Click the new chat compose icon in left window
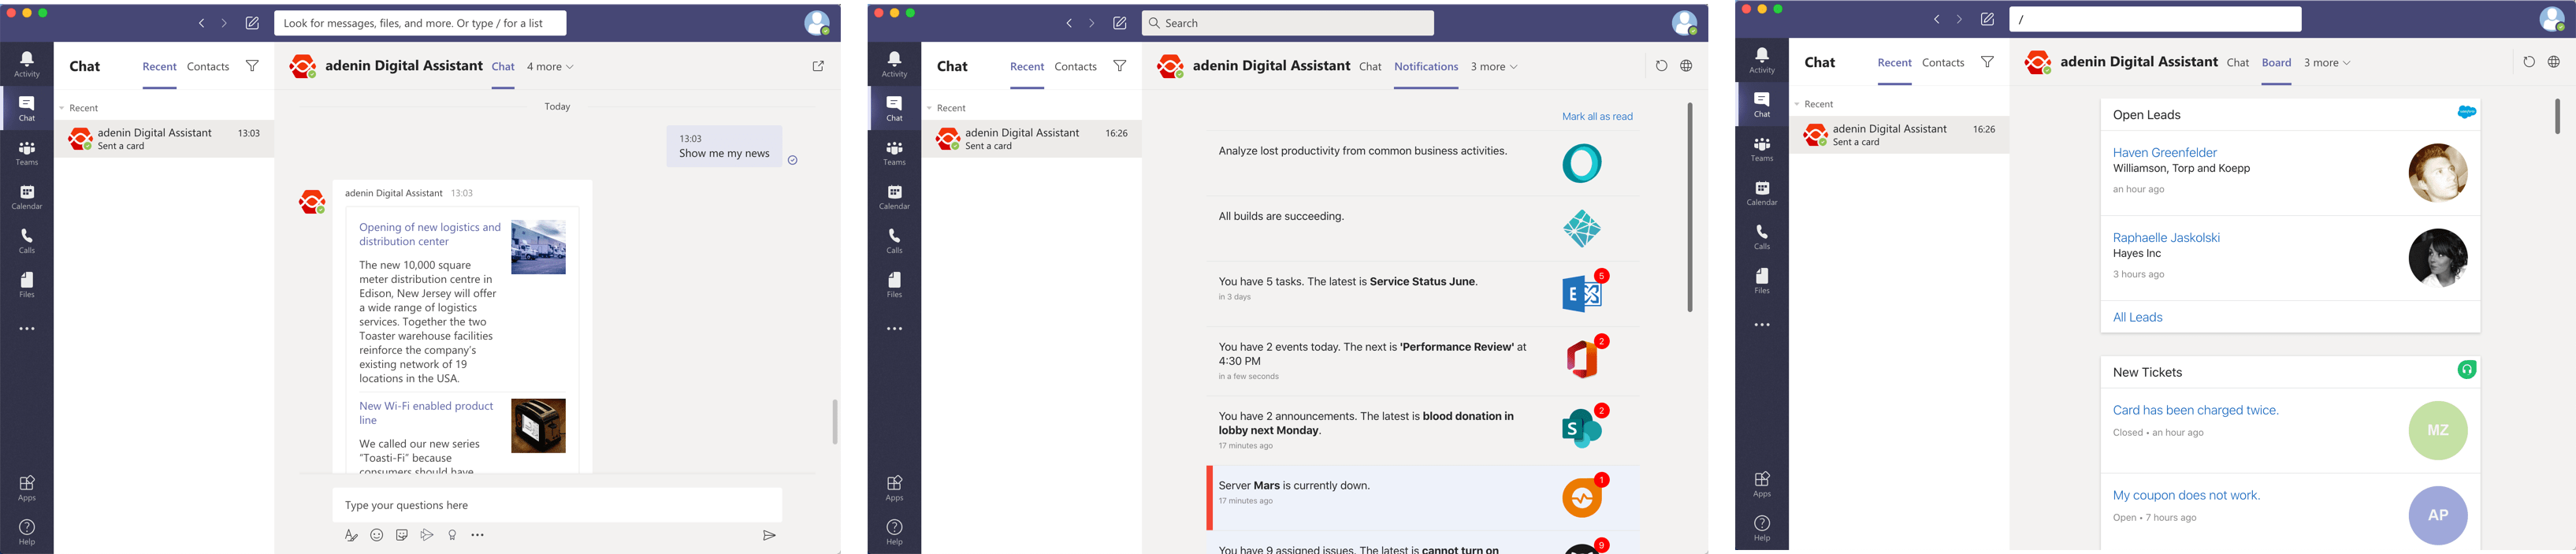The width and height of the screenshot is (2576, 554). click(252, 23)
